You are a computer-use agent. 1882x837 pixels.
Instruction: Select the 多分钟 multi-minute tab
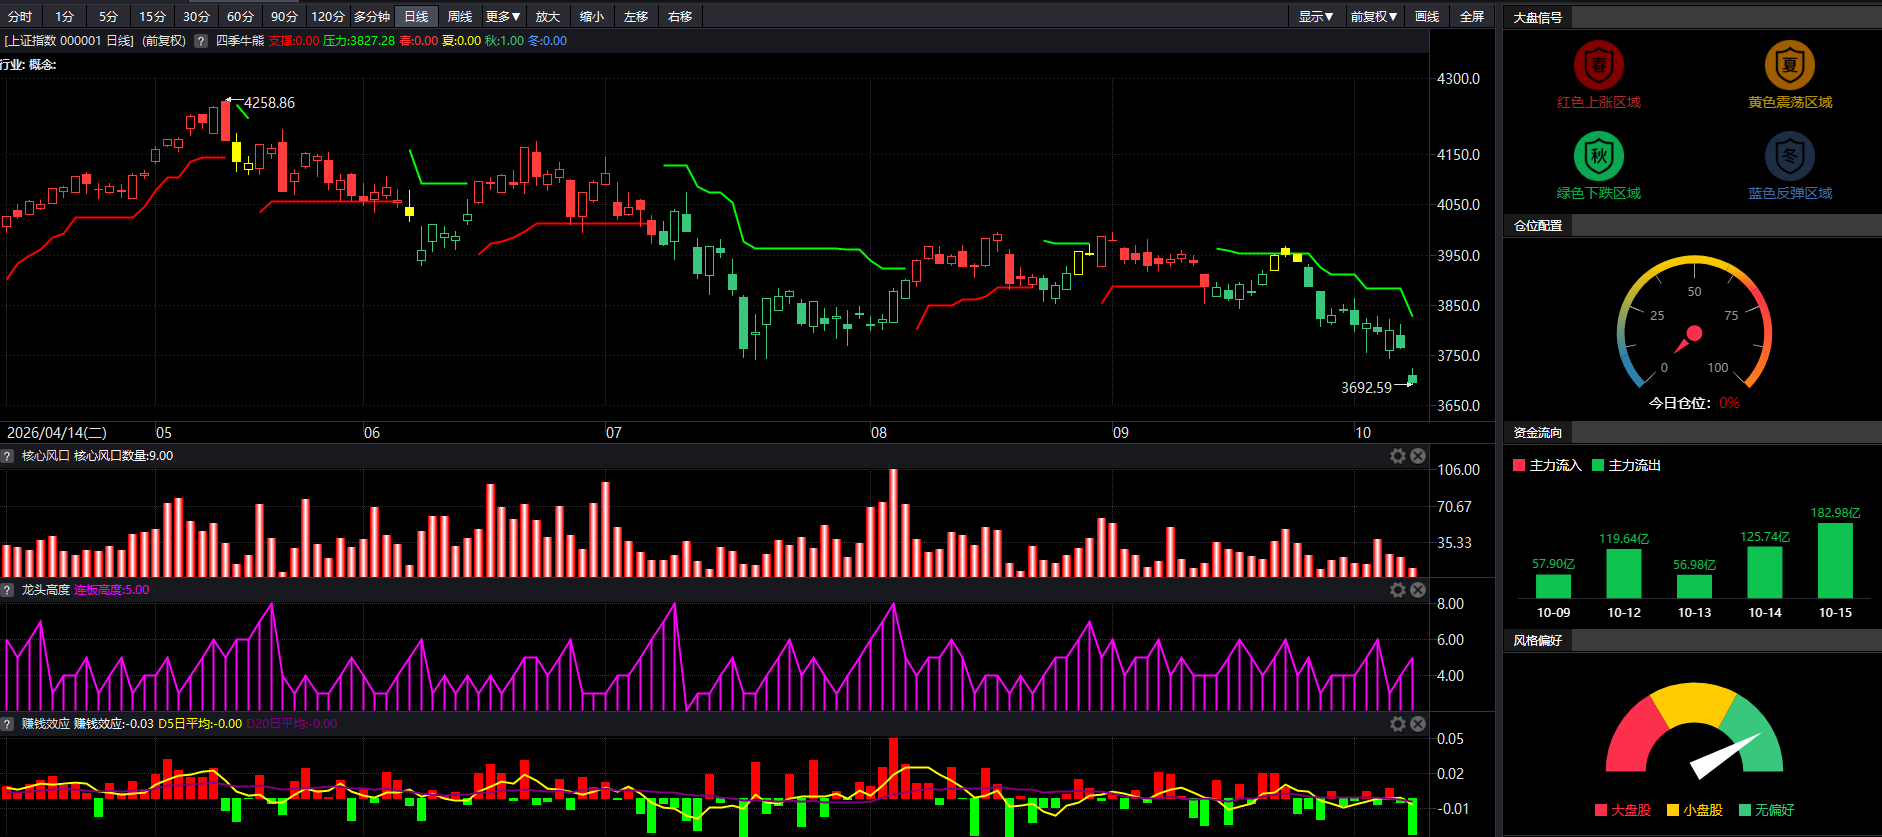pos(372,16)
